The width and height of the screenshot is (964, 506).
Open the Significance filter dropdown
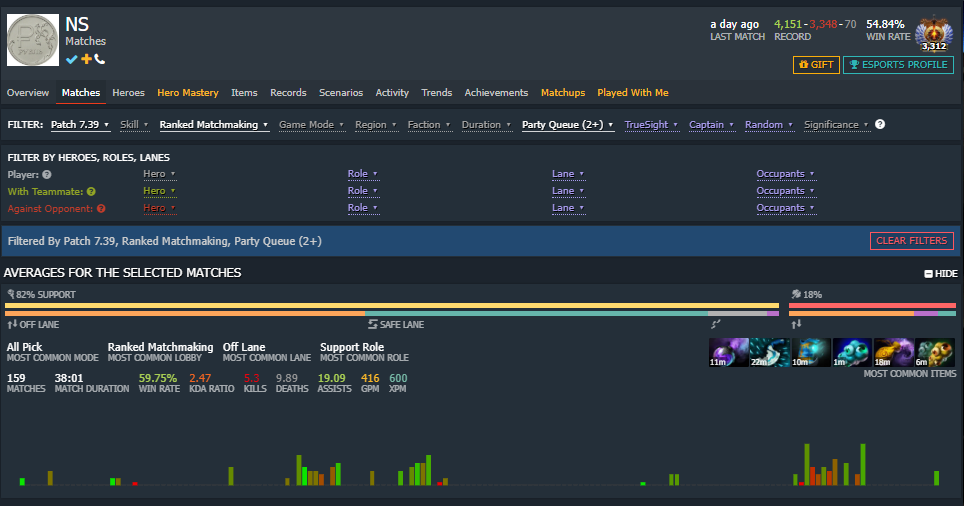836,125
